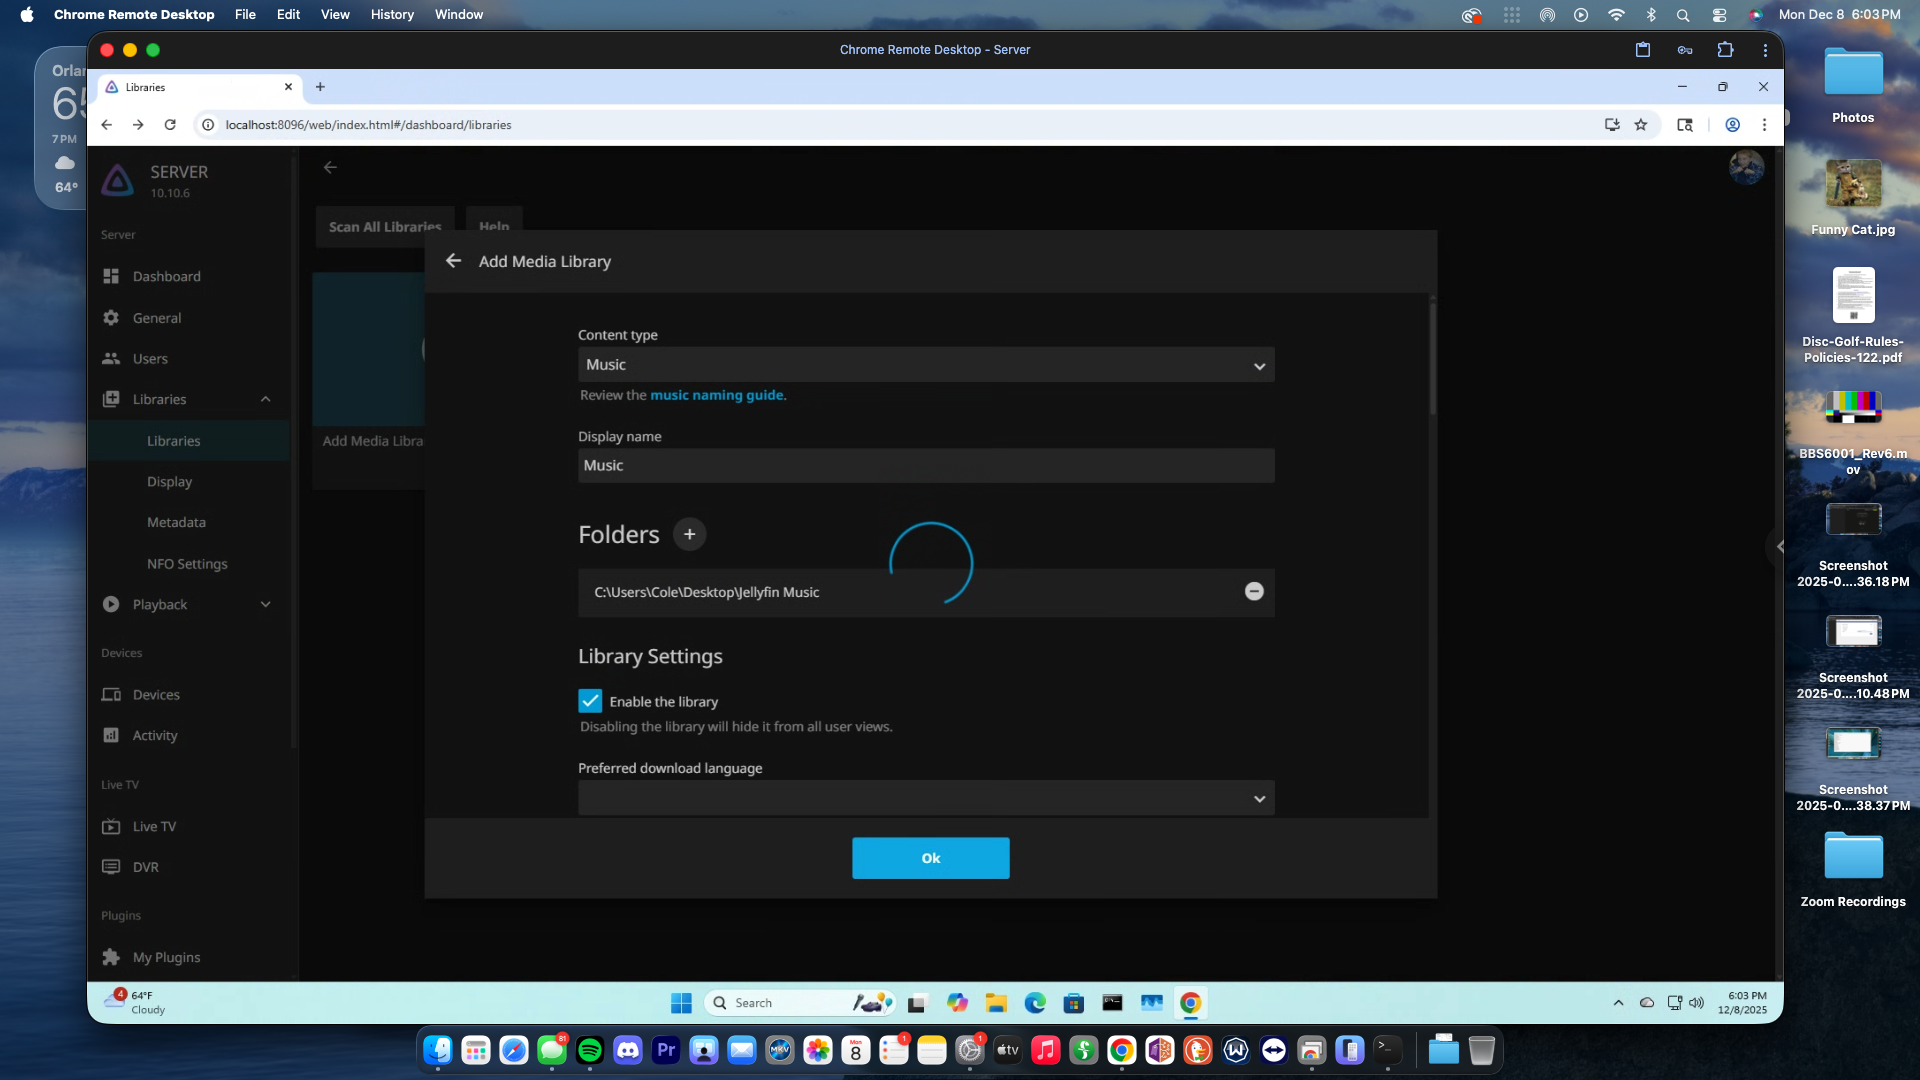Viewport: 1920px width, 1080px height.
Task: Open the Content type dropdown
Action: click(925, 365)
